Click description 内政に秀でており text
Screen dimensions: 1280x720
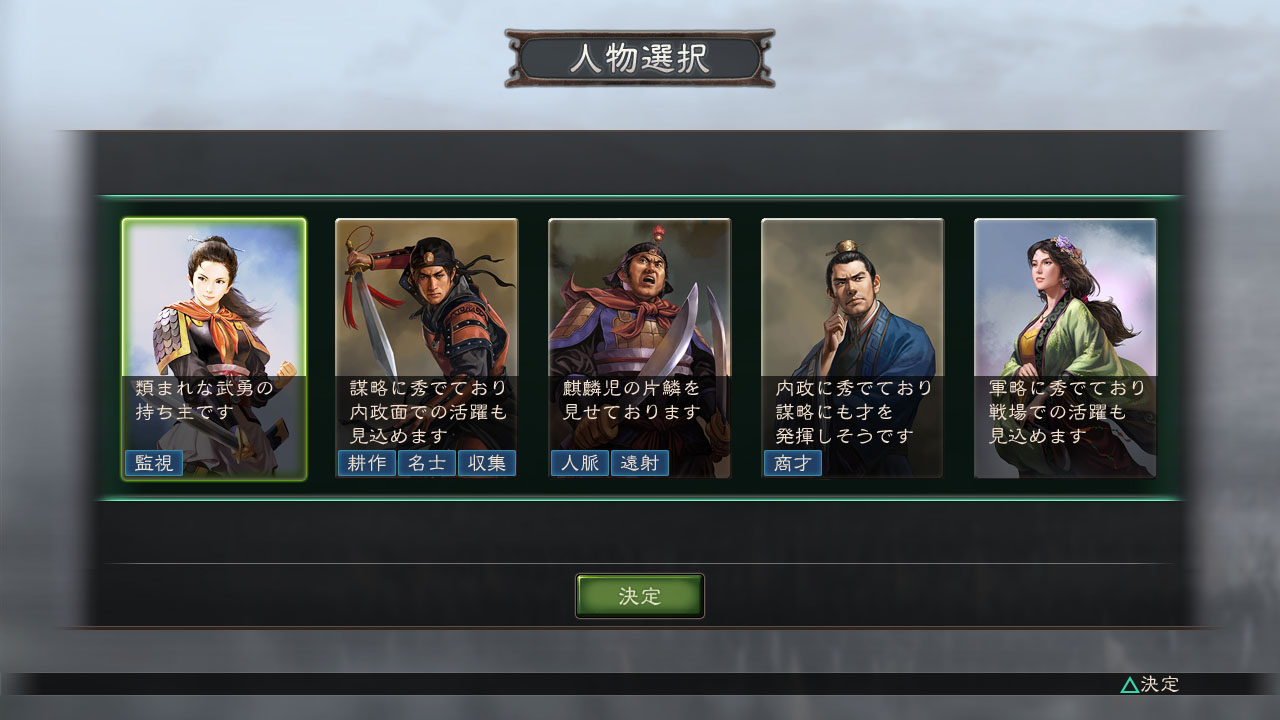854,387
